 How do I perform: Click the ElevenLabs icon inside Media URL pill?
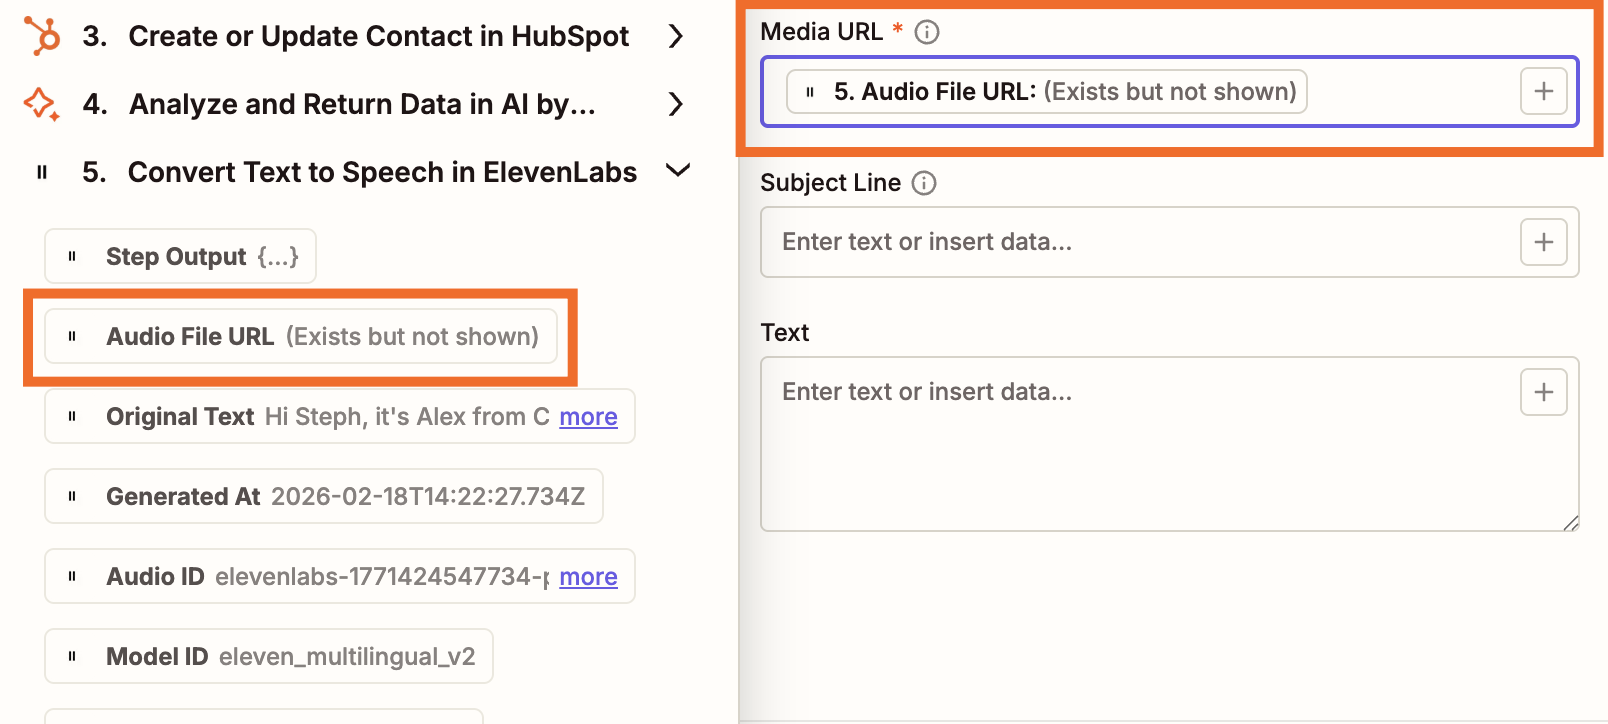tap(810, 92)
